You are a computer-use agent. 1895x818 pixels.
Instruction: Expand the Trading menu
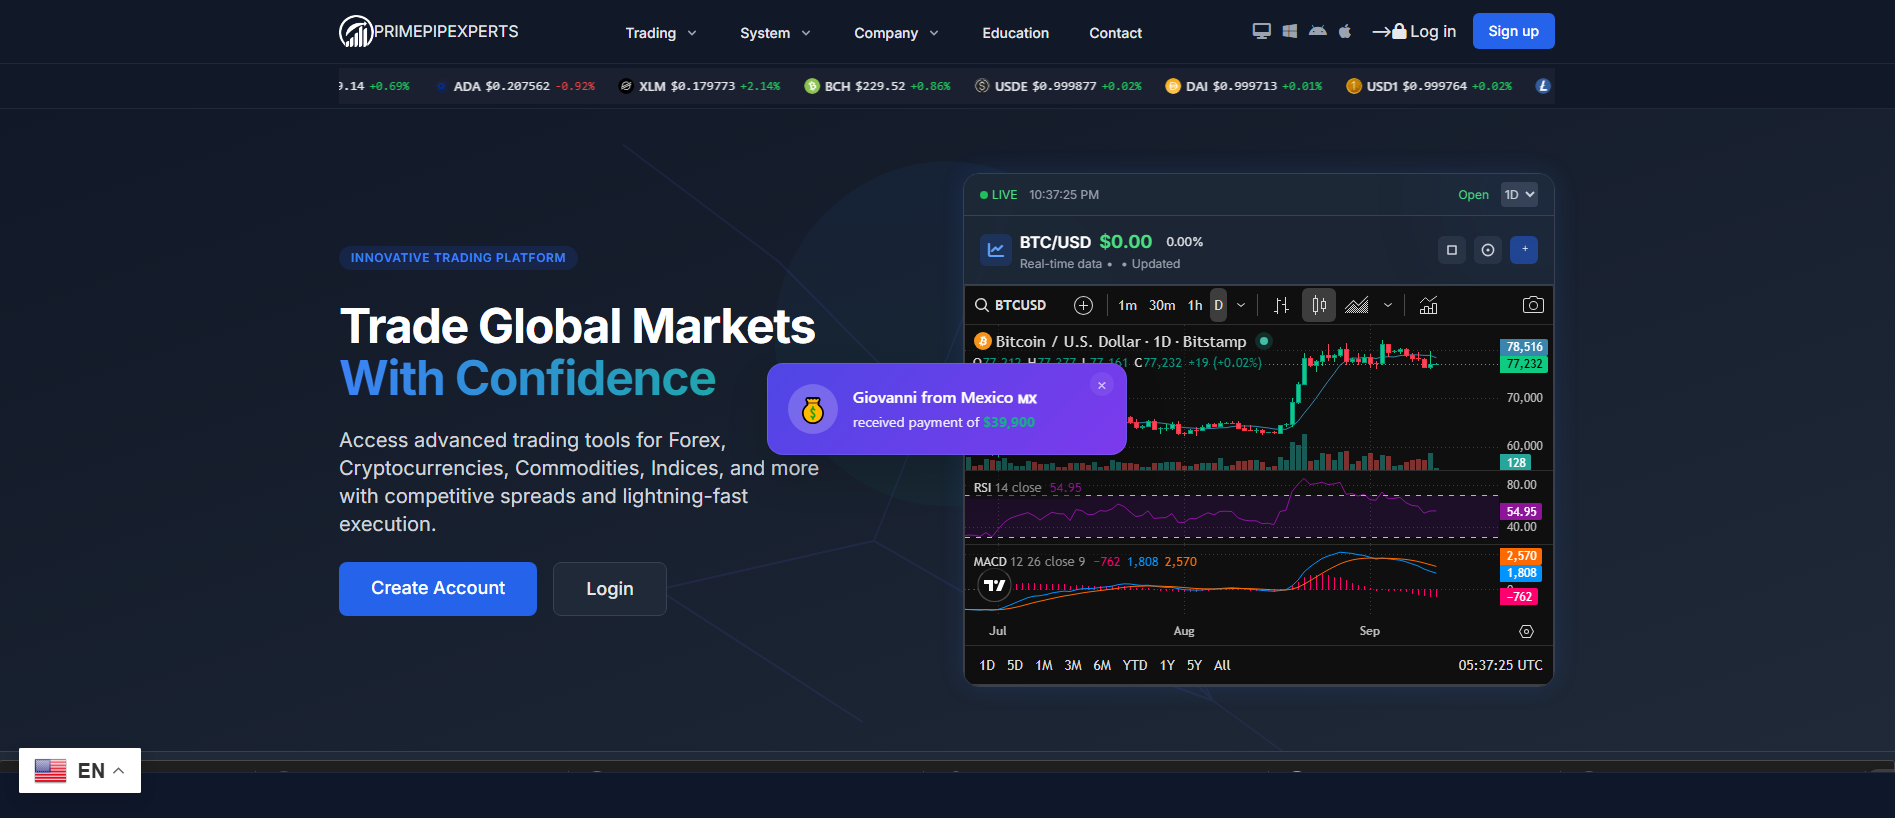661,33
